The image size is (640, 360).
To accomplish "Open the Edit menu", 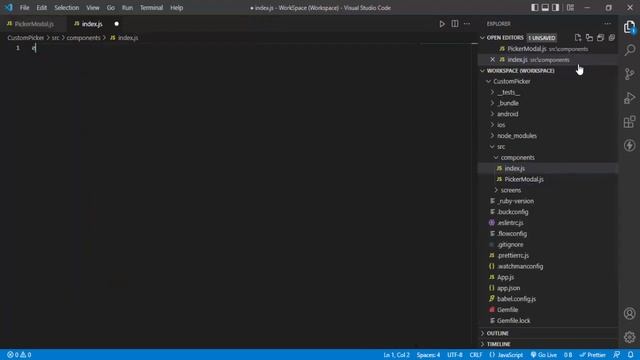I will point(42,8).
